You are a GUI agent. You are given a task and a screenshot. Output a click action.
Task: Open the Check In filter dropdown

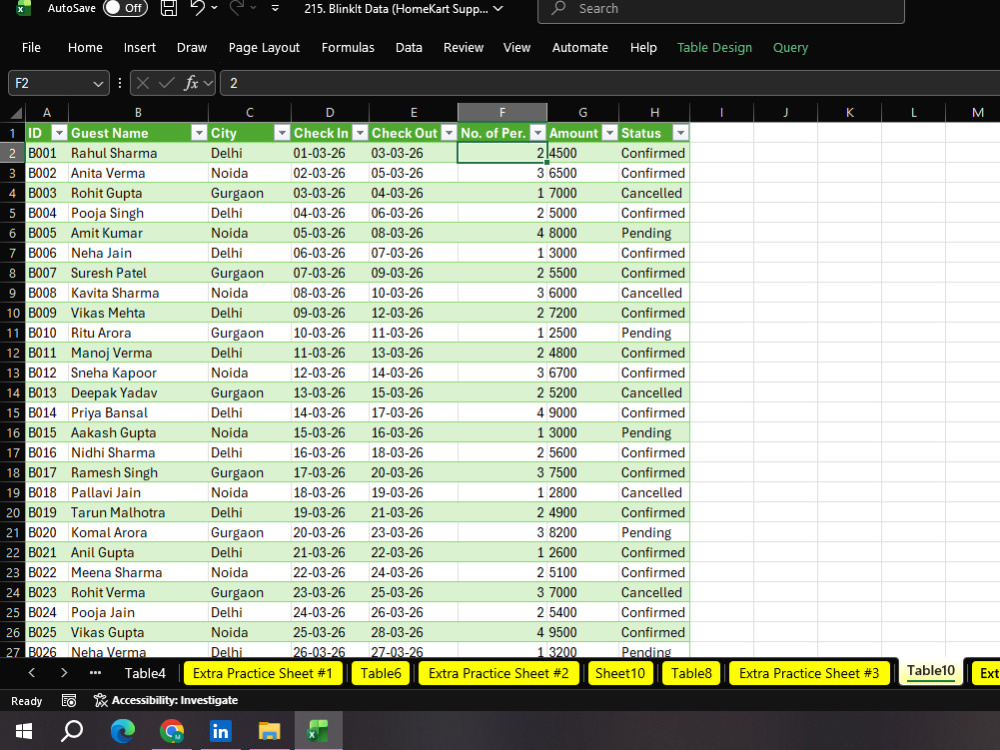tap(360, 133)
